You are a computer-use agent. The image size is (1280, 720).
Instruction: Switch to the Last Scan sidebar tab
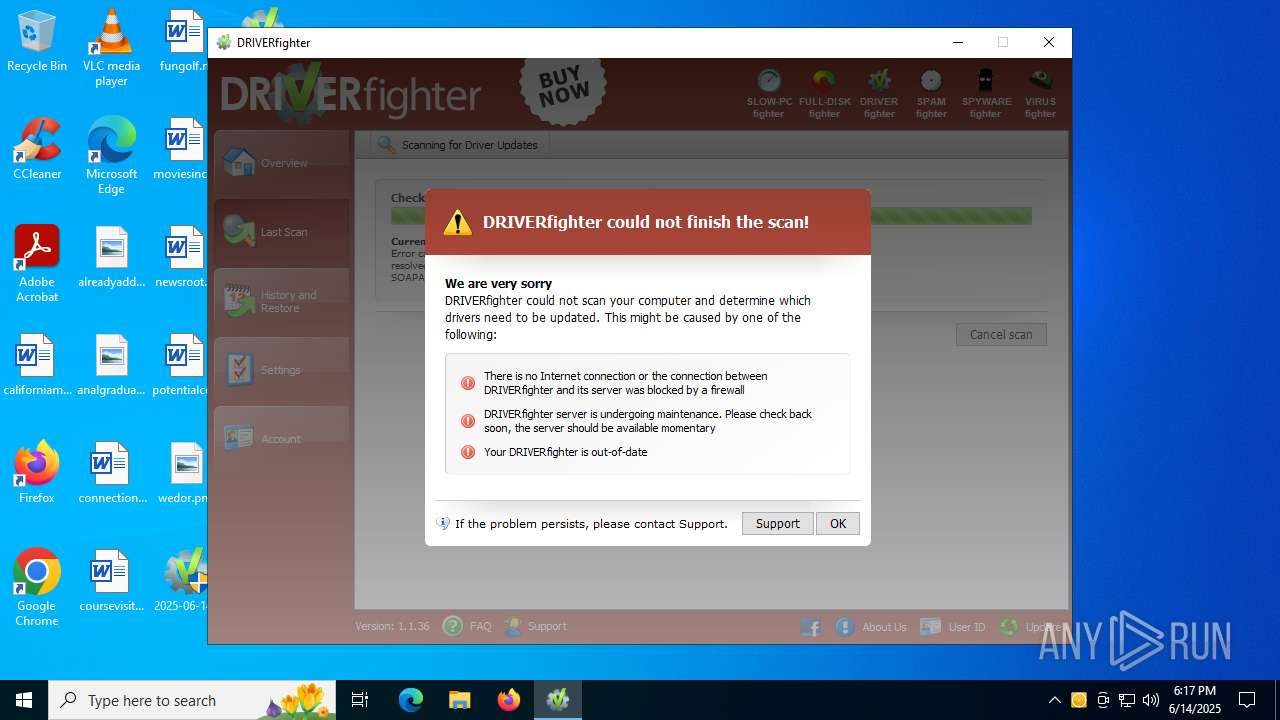click(x=281, y=232)
